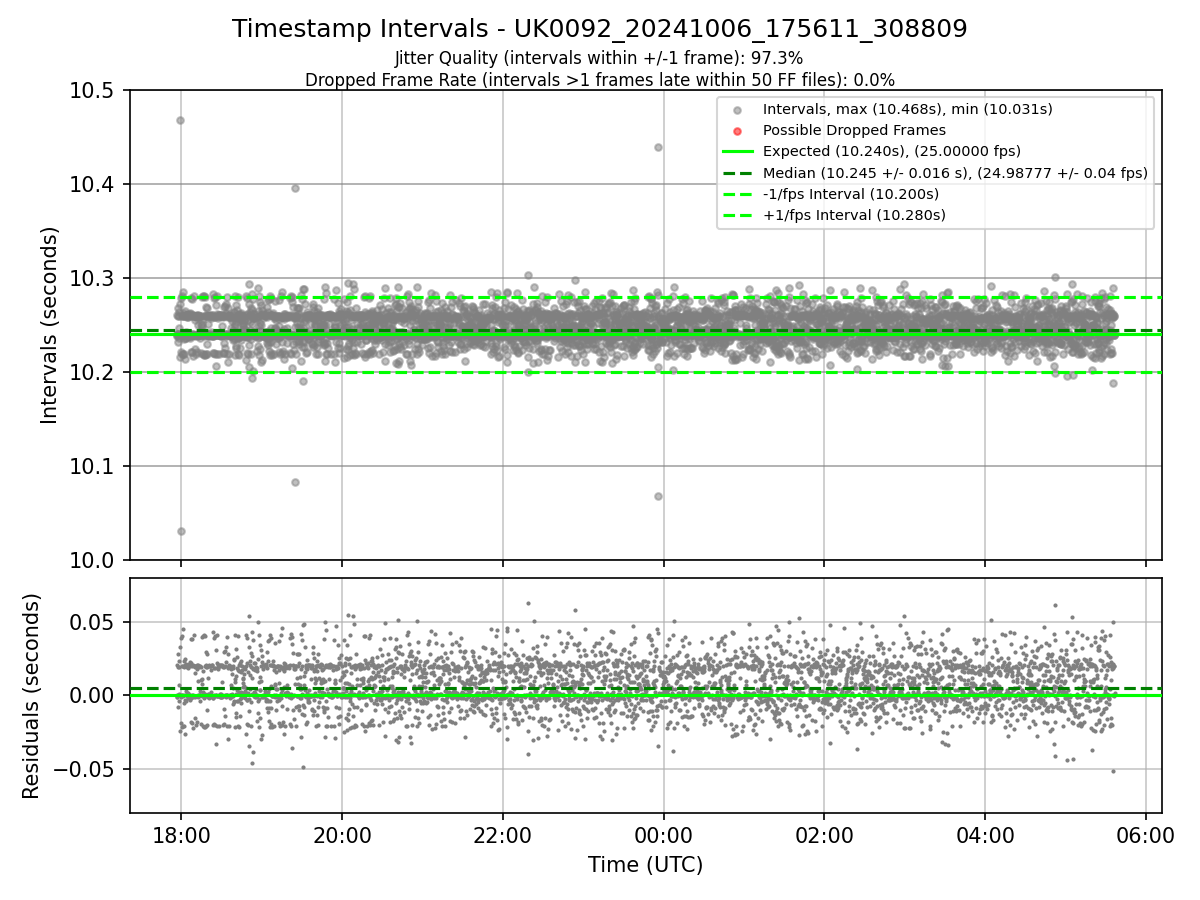Screen dimensions: 1200x900
Task: Click the '00:00' x-axis tick label
Action: 663,834
